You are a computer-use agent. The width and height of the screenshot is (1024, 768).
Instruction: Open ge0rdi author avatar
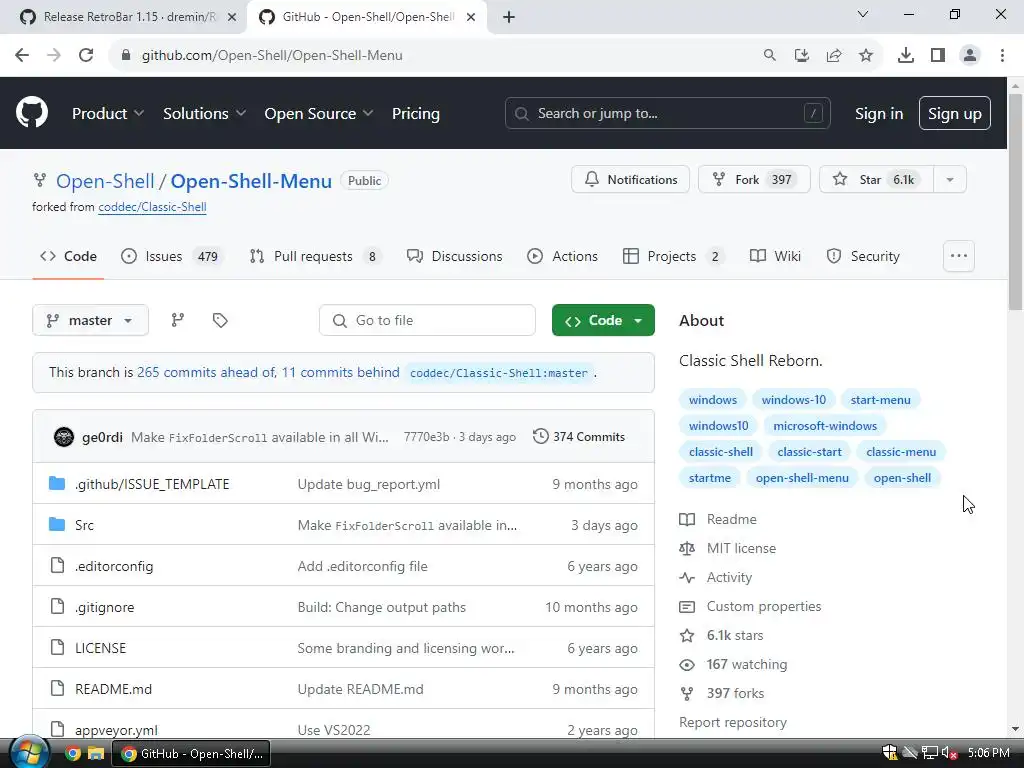pos(63,436)
